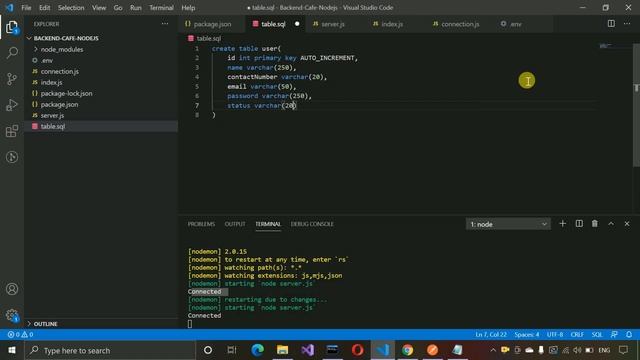Viewport: 640px width, 360px height.
Task: Open notifications bell in status bar
Action: [629, 335]
